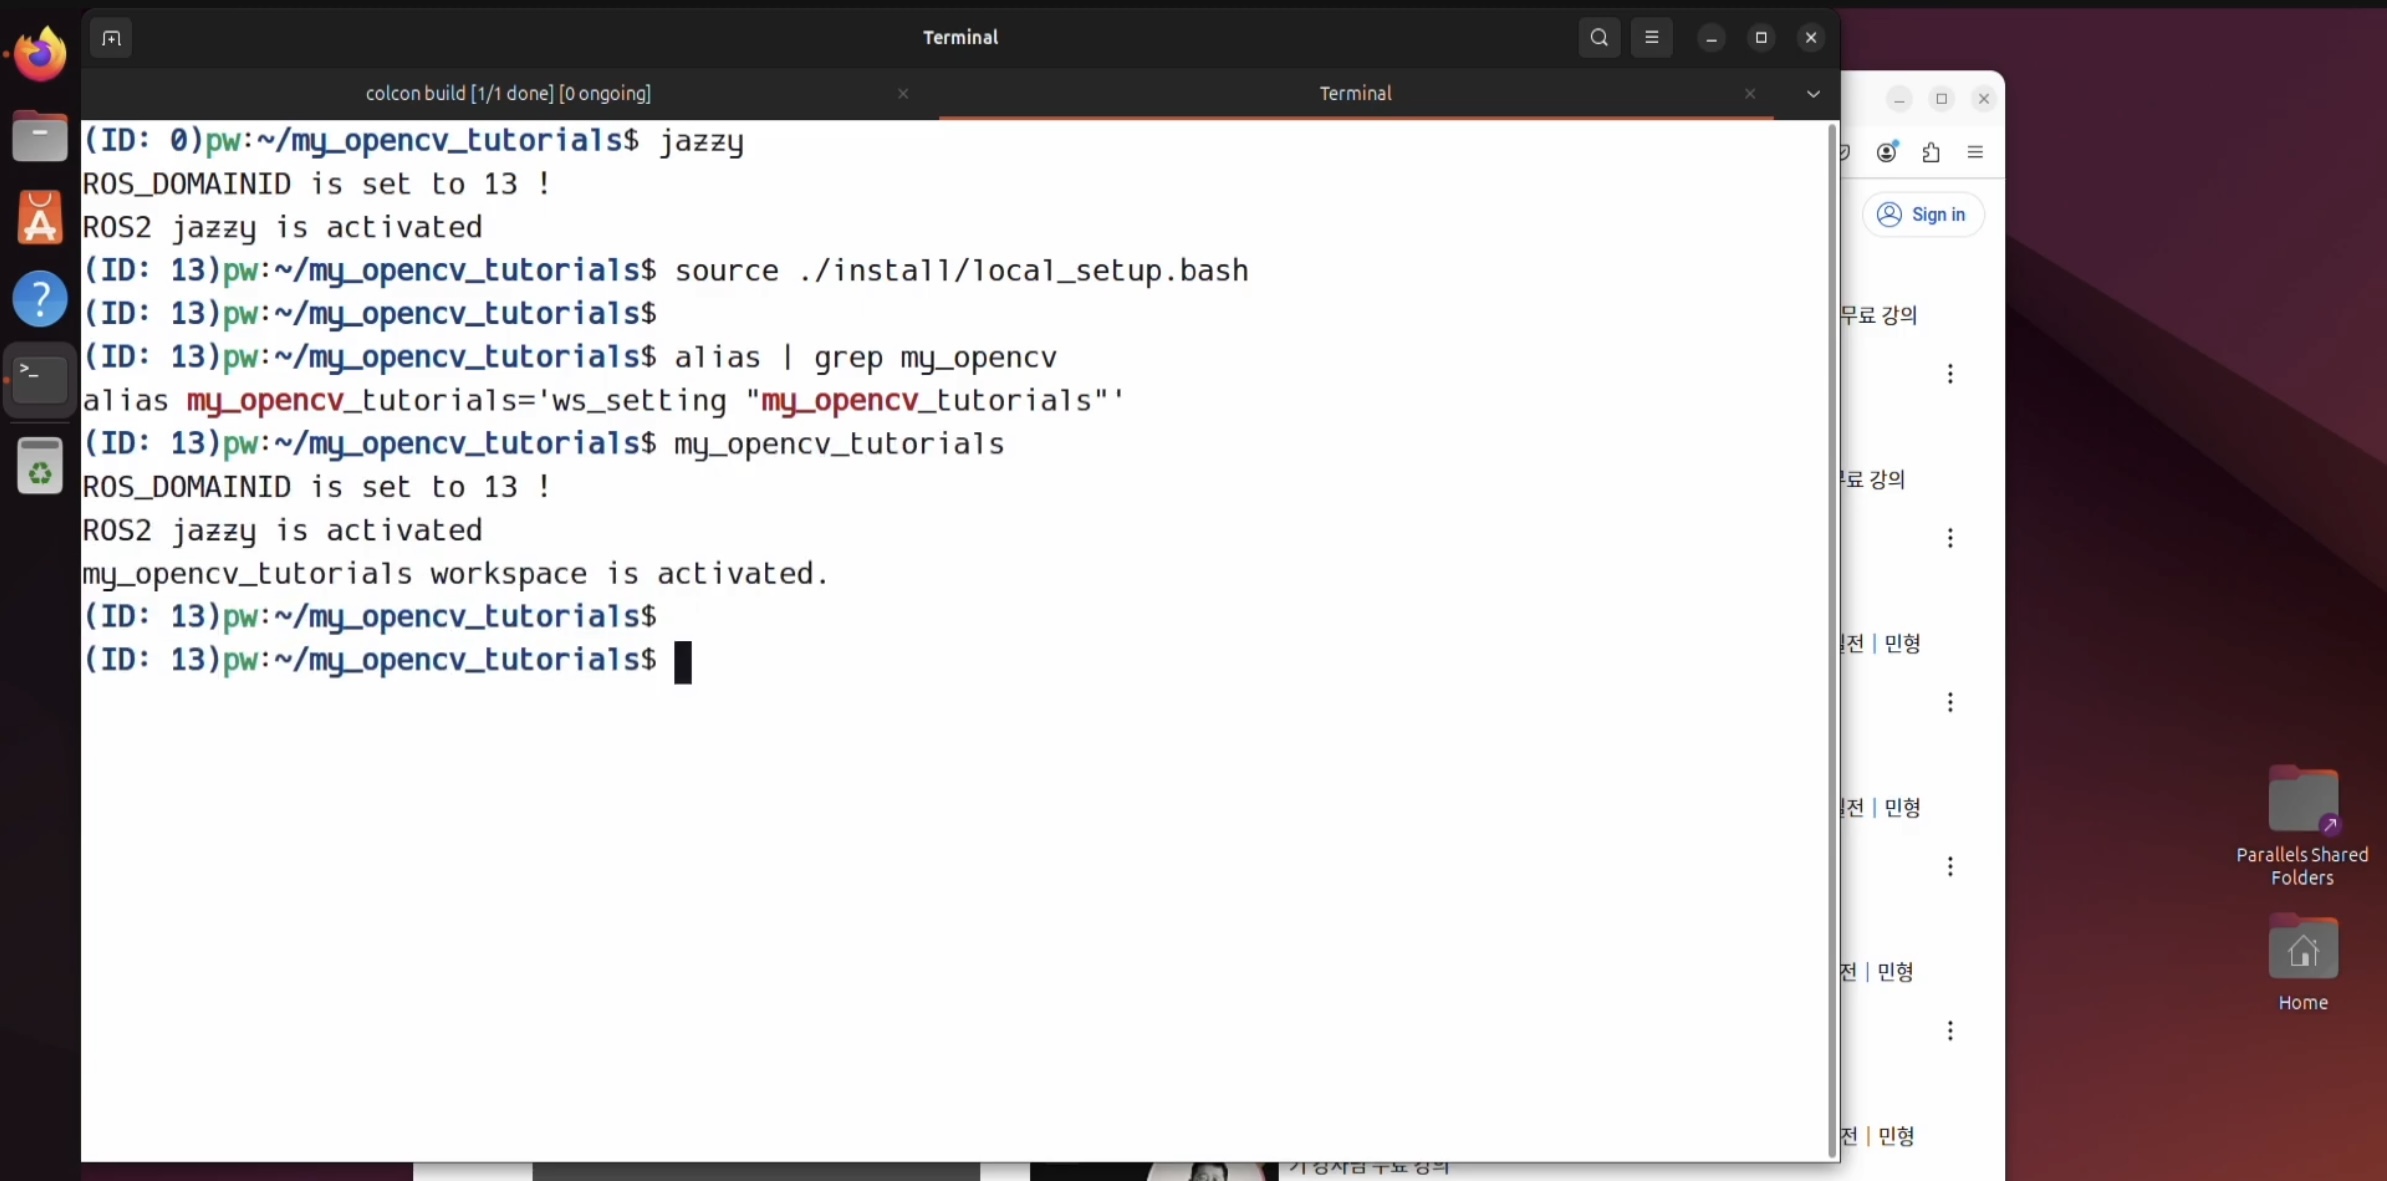Click the terminal search icon
Screen dimensions: 2387x1181
pyautogui.click(x=1599, y=38)
